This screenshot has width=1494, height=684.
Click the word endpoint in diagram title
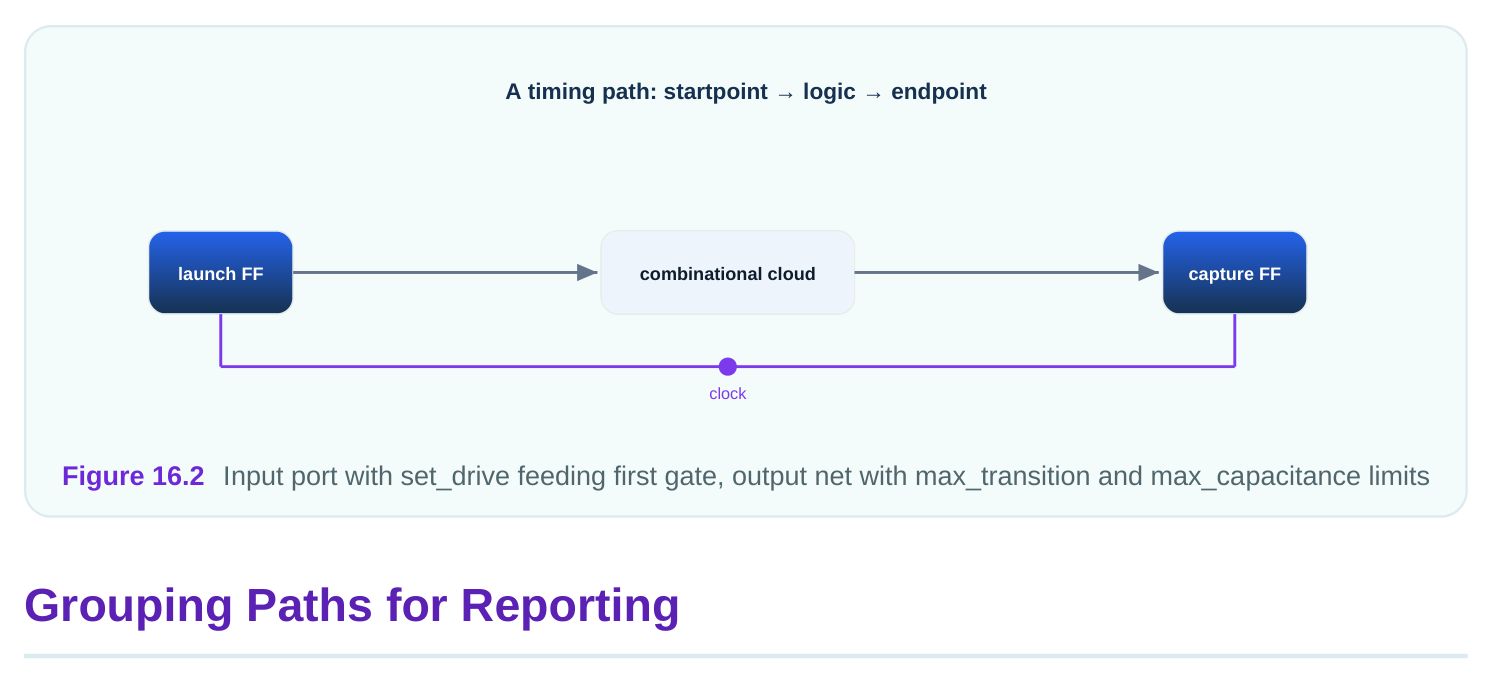click(x=939, y=92)
